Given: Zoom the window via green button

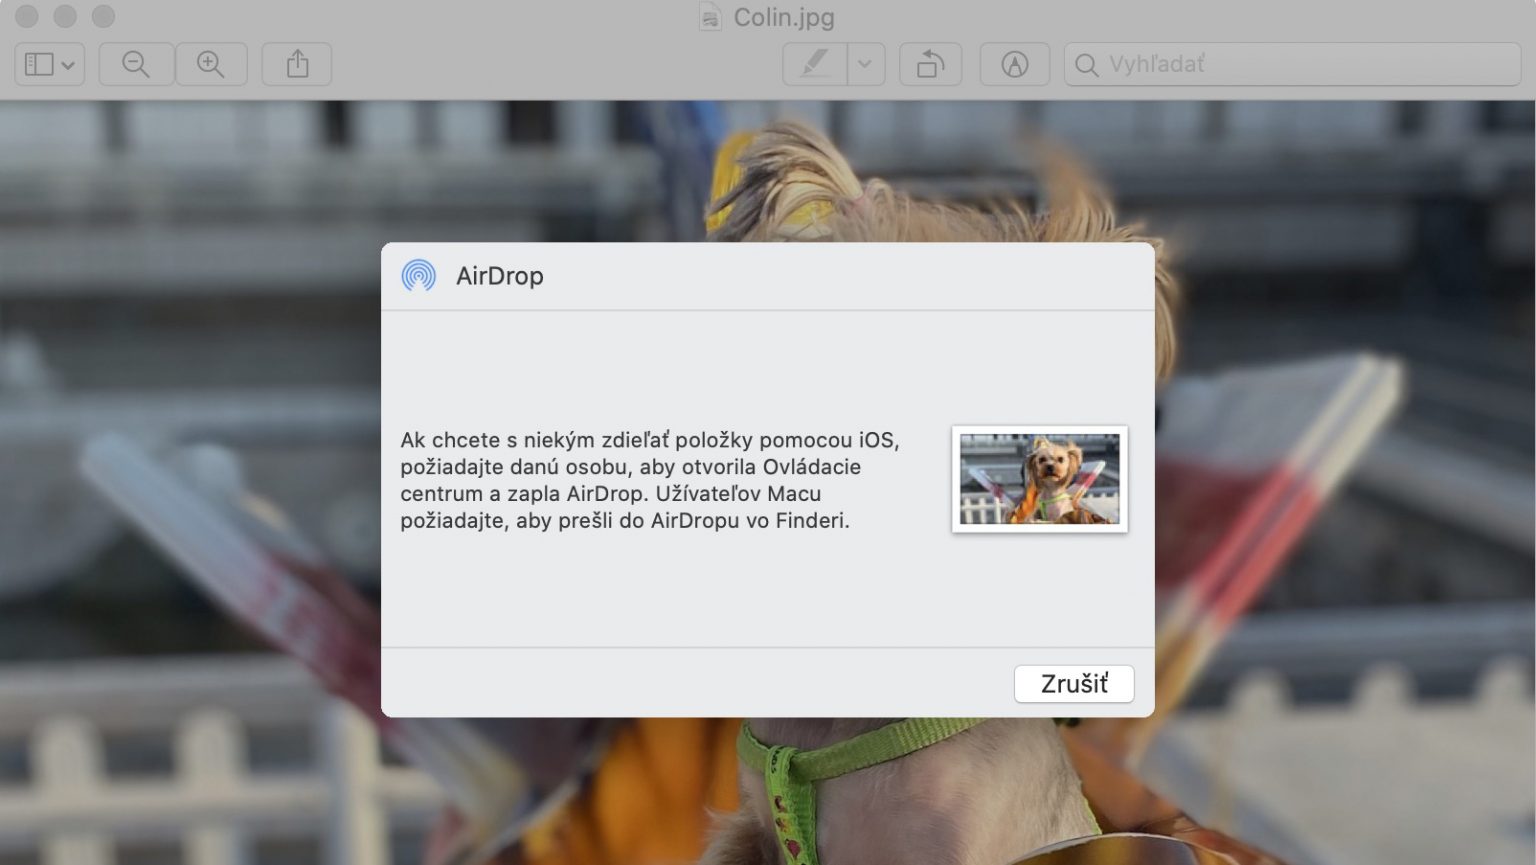Looking at the screenshot, I should [x=103, y=17].
